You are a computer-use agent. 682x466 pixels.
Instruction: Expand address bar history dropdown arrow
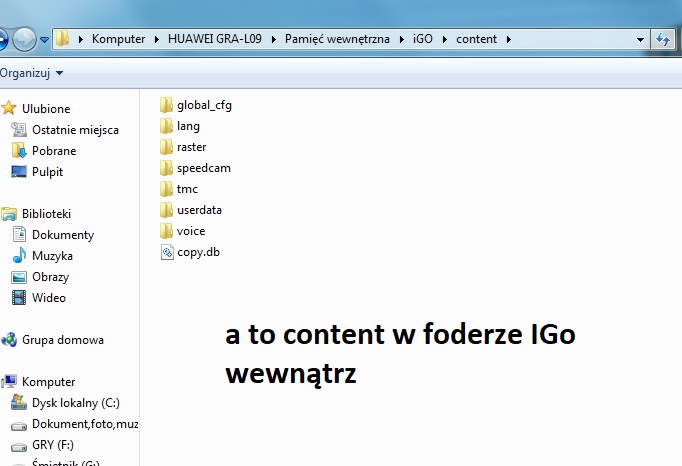tap(640, 39)
